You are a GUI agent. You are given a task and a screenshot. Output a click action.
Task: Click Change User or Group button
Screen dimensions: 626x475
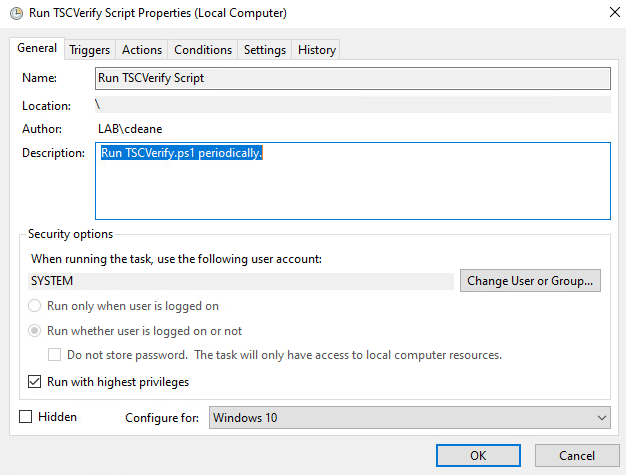(530, 281)
